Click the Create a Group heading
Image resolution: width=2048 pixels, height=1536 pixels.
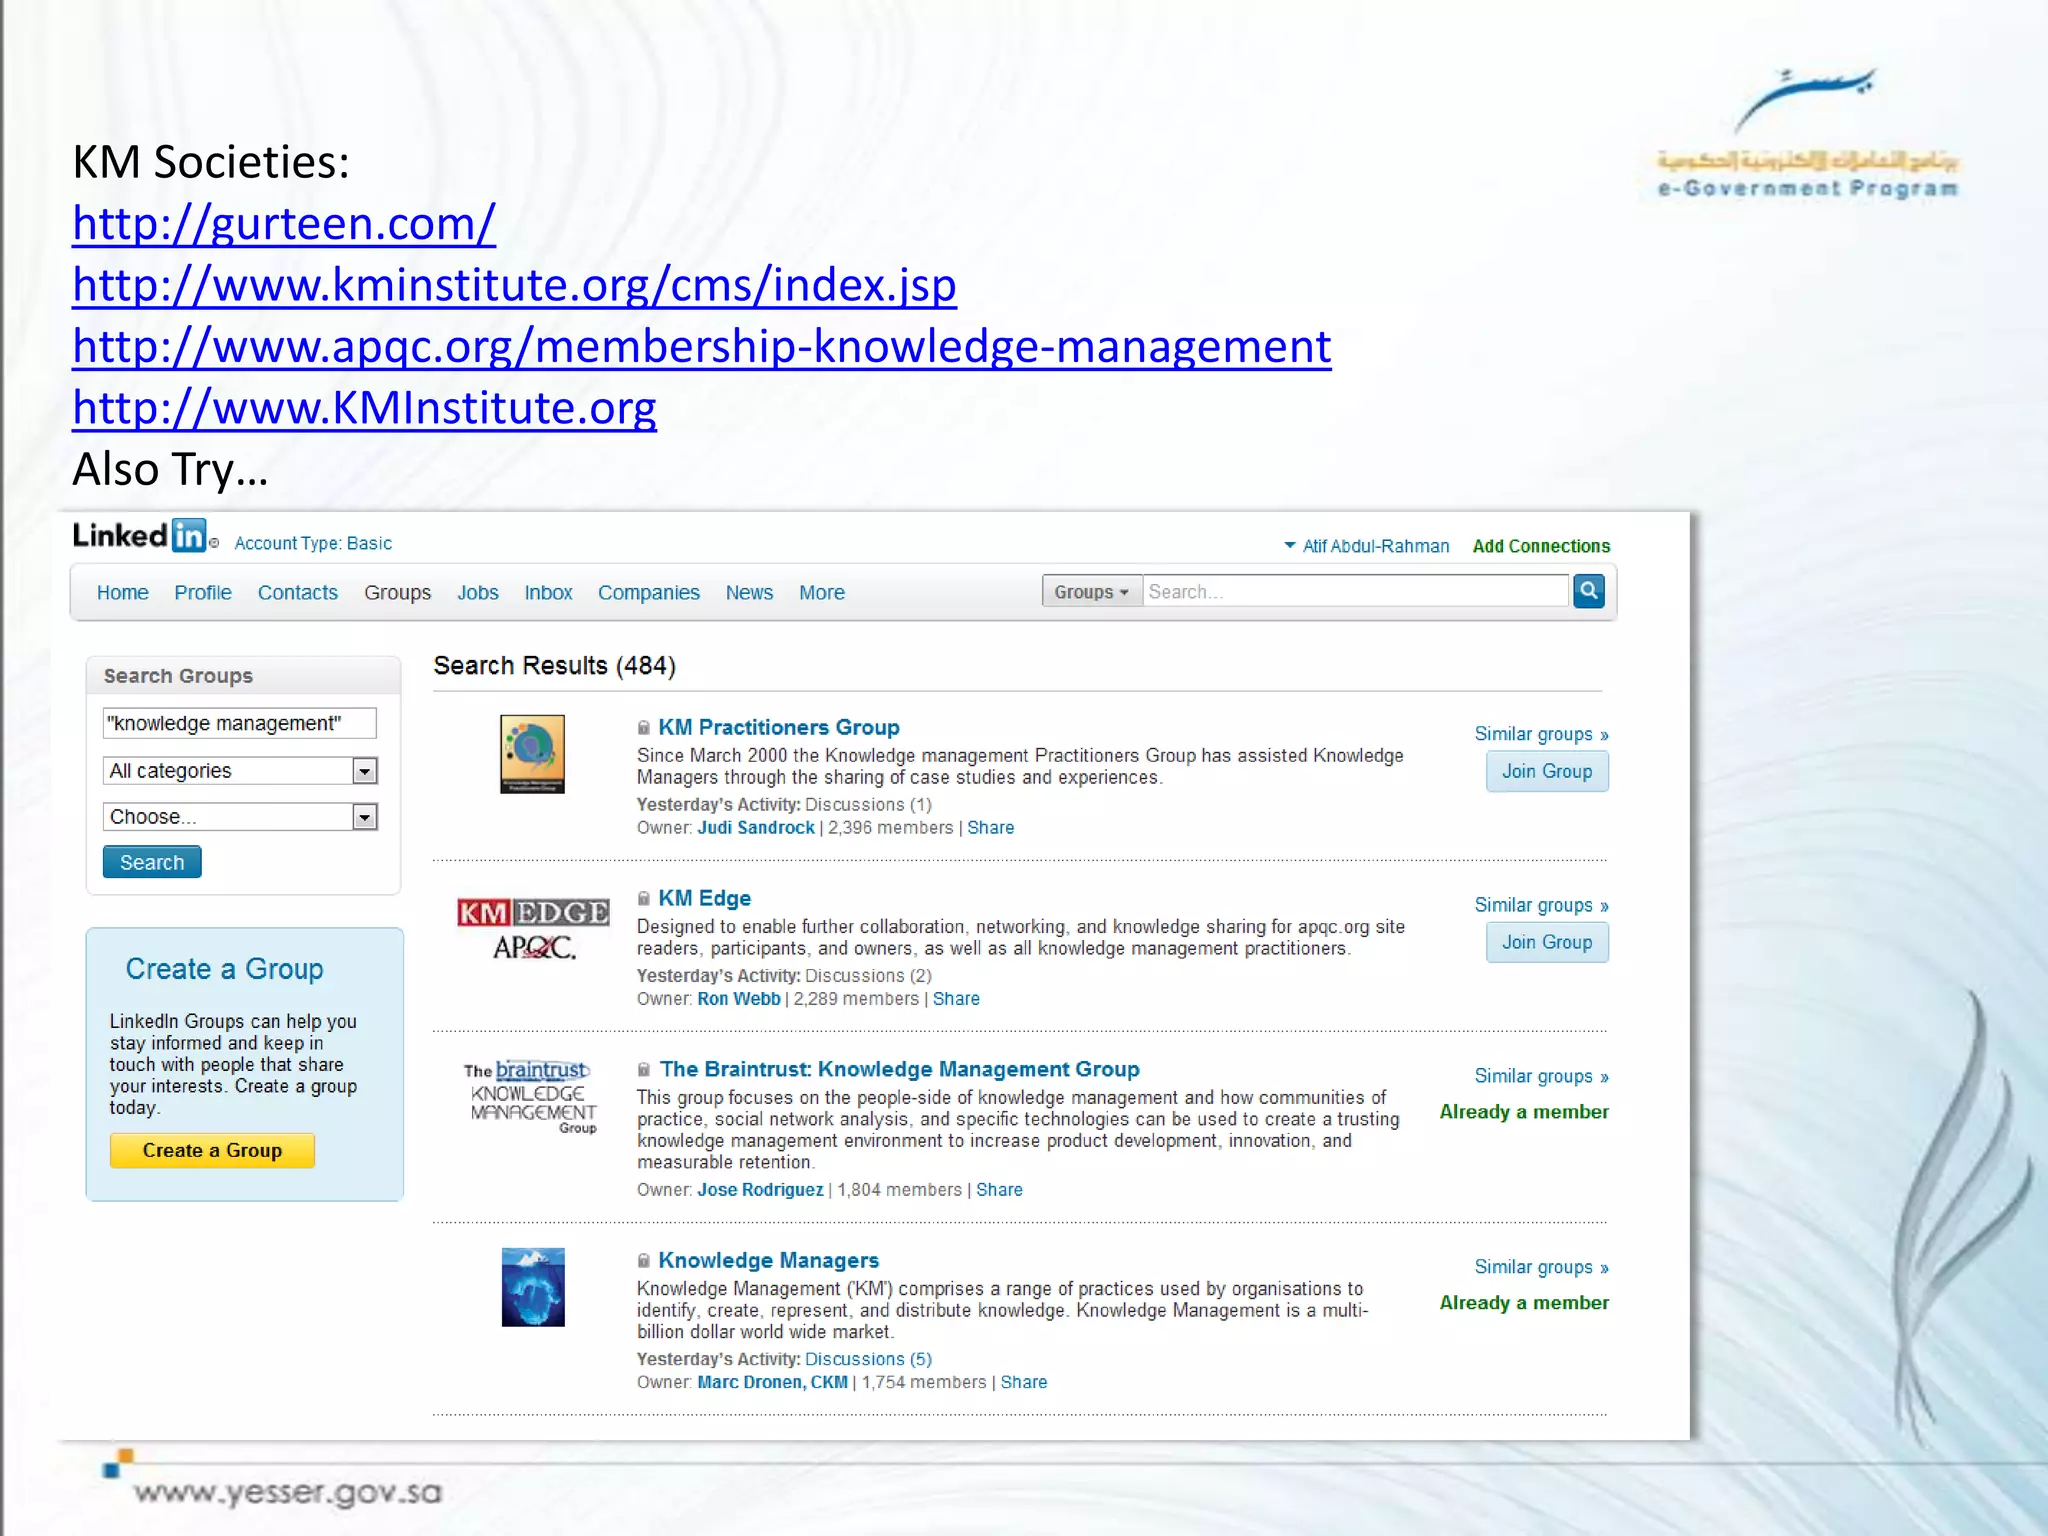[x=224, y=969]
